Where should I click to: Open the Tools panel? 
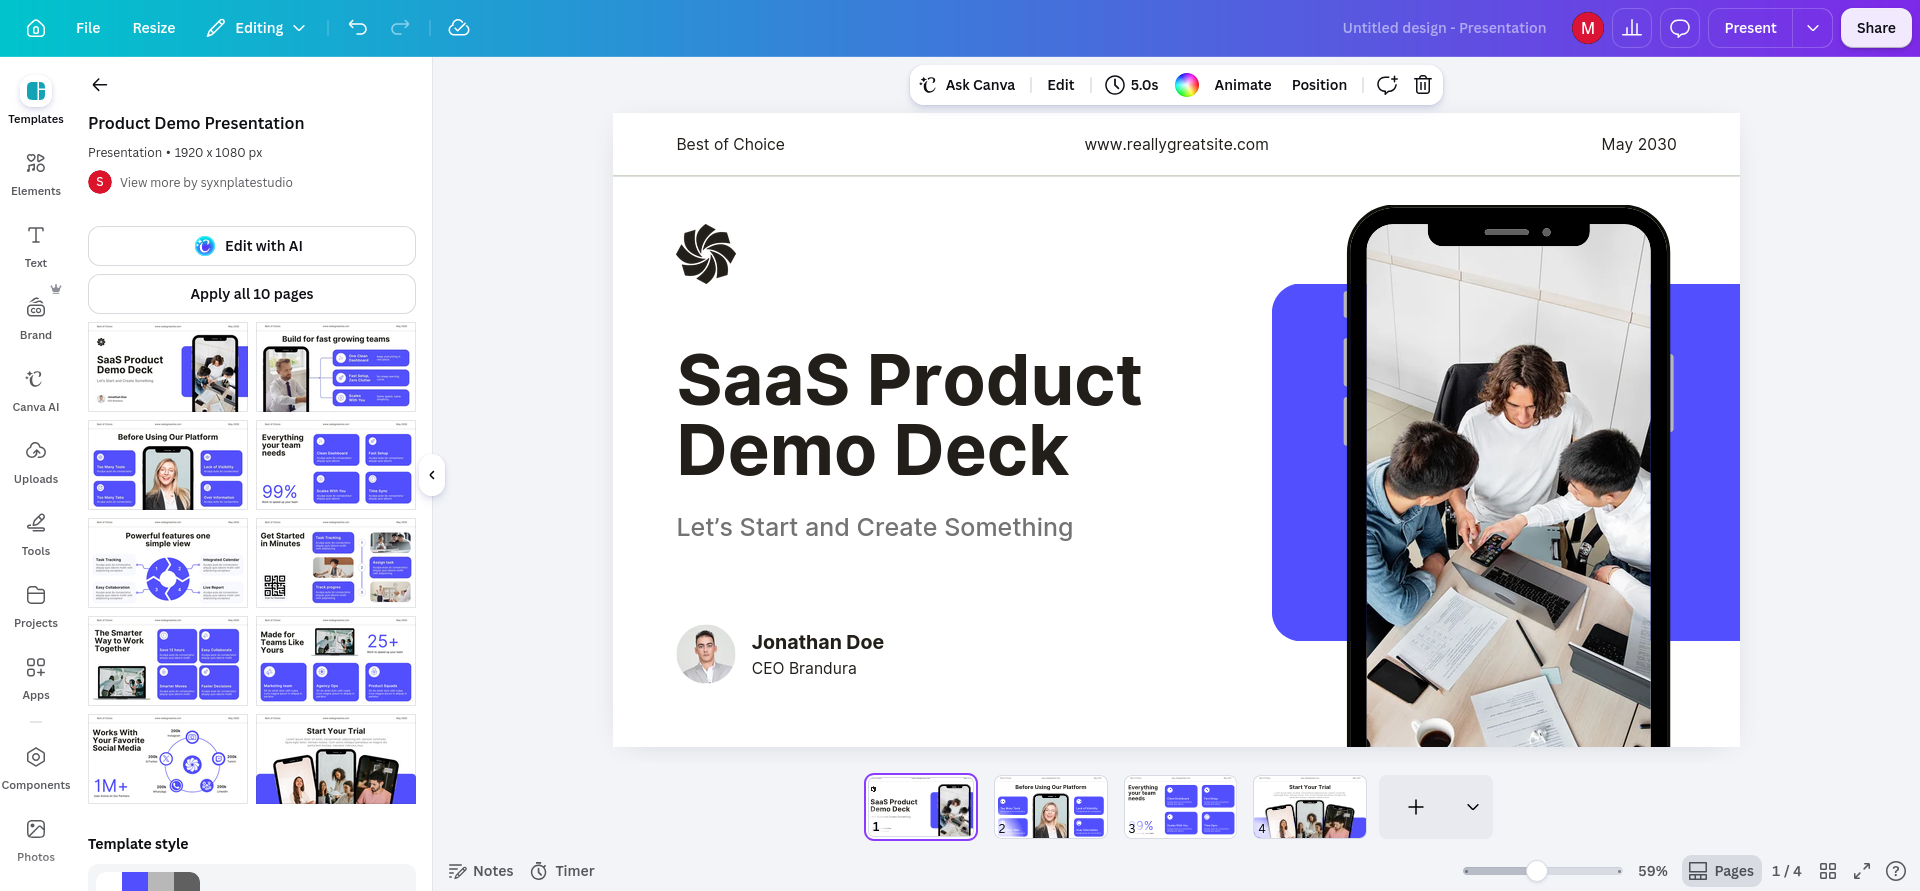click(36, 534)
